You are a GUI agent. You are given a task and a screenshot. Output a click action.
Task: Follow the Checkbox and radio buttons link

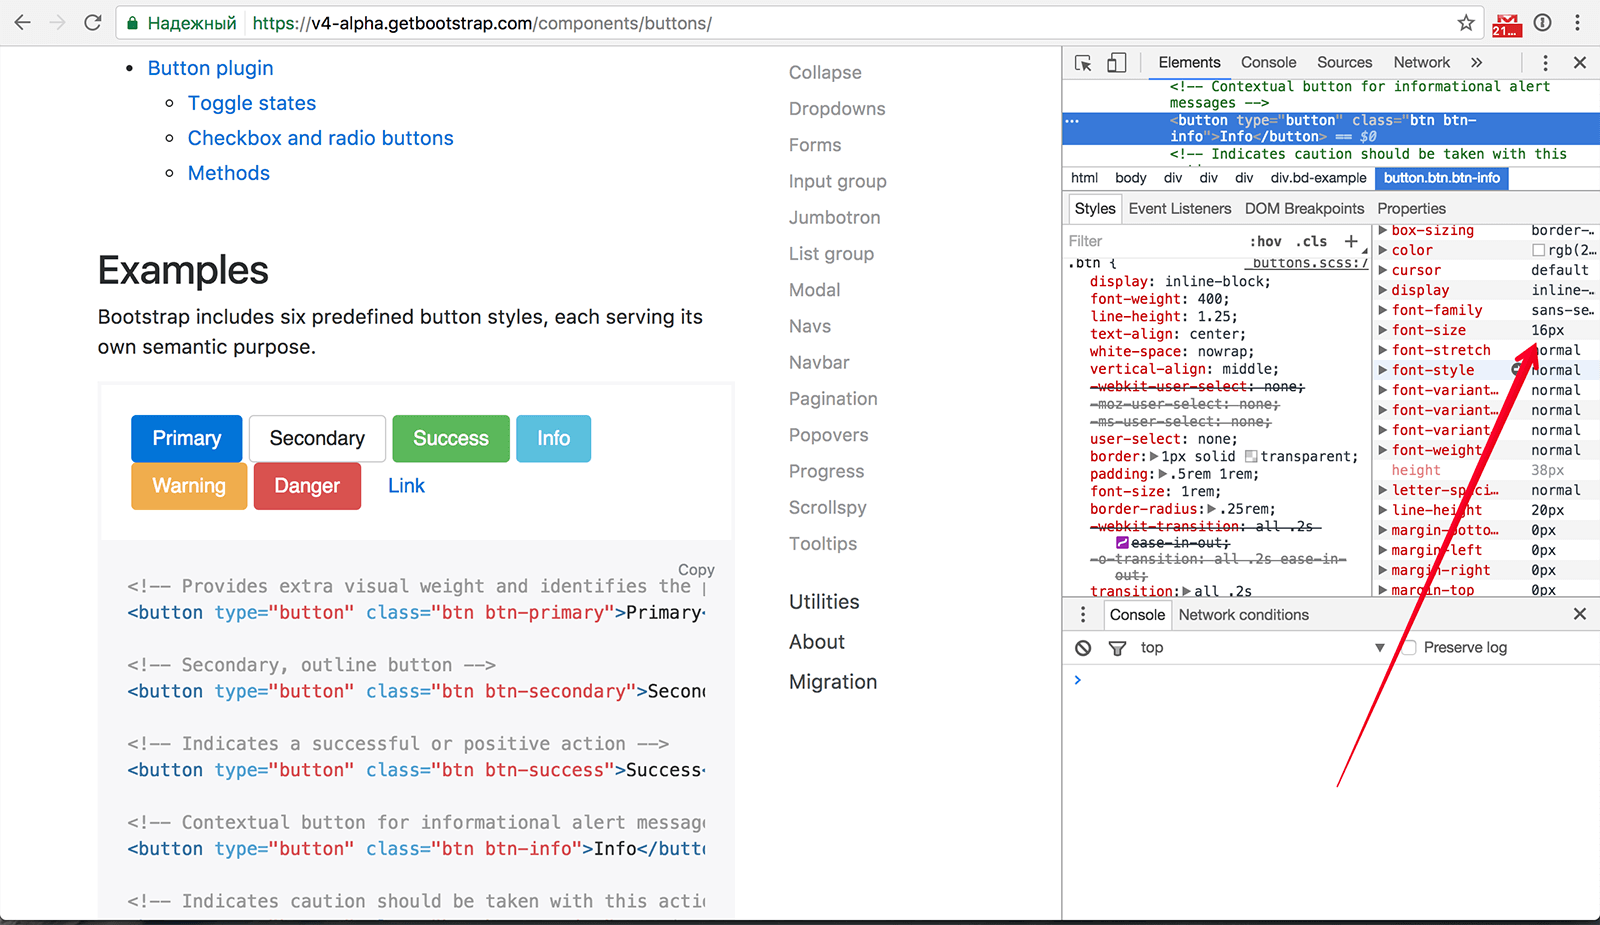[320, 138]
